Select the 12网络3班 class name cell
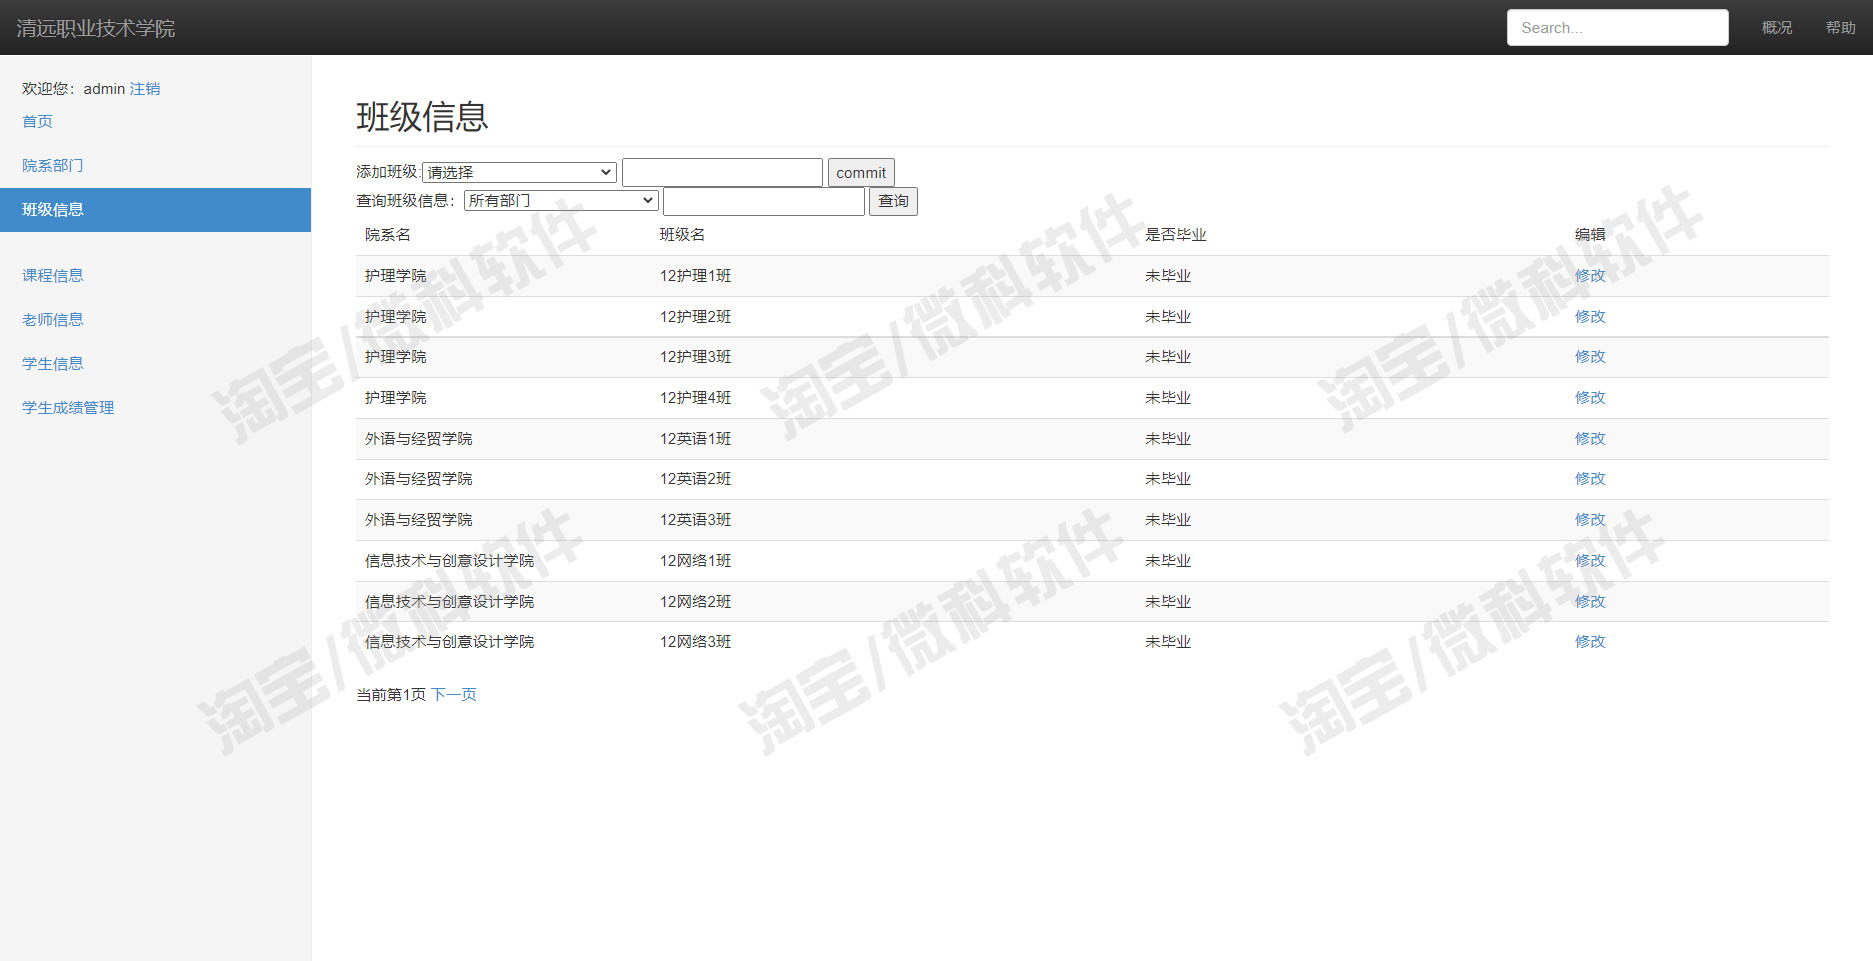This screenshot has width=1873, height=961. click(696, 642)
